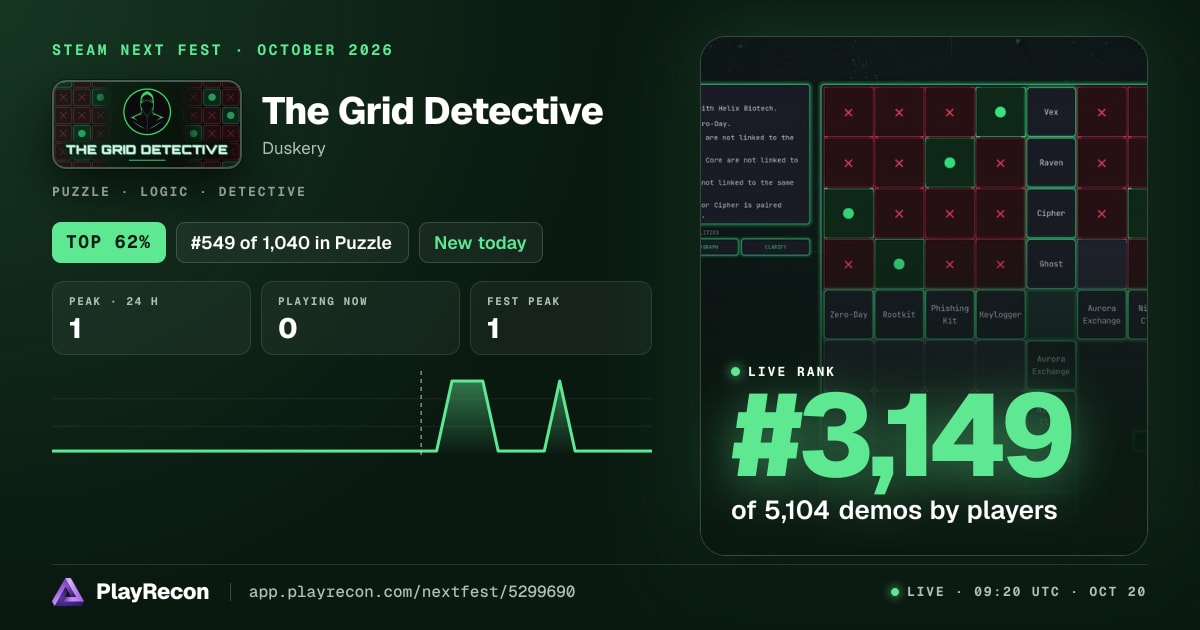Click the dashed vertical marker on player chart
1200x630 pixels.
point(421,412)
